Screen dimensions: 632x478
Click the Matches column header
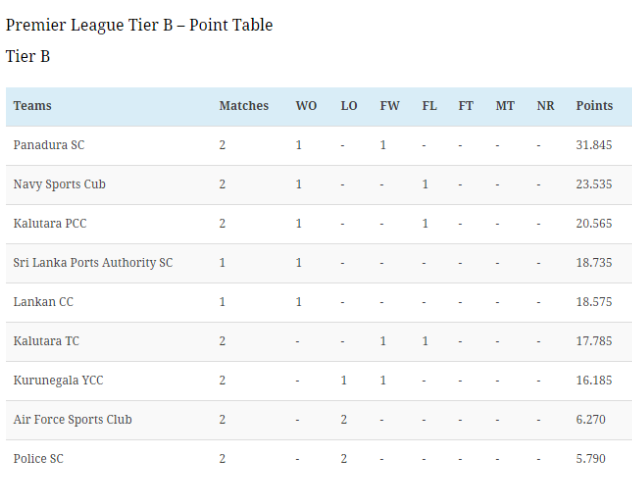click(x=244, y=106)
